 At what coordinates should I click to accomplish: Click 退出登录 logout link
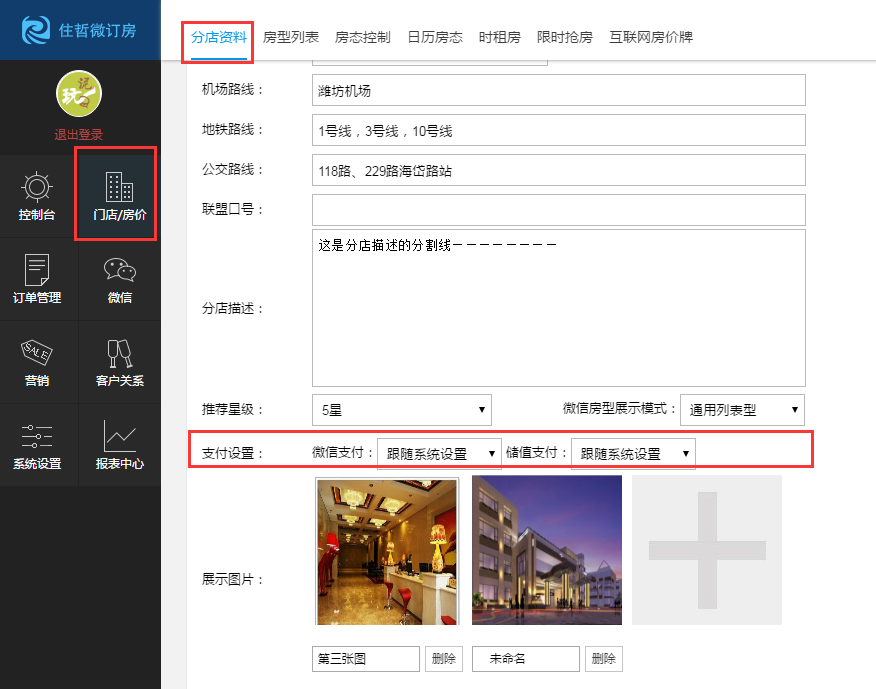(x=78, y=134)
